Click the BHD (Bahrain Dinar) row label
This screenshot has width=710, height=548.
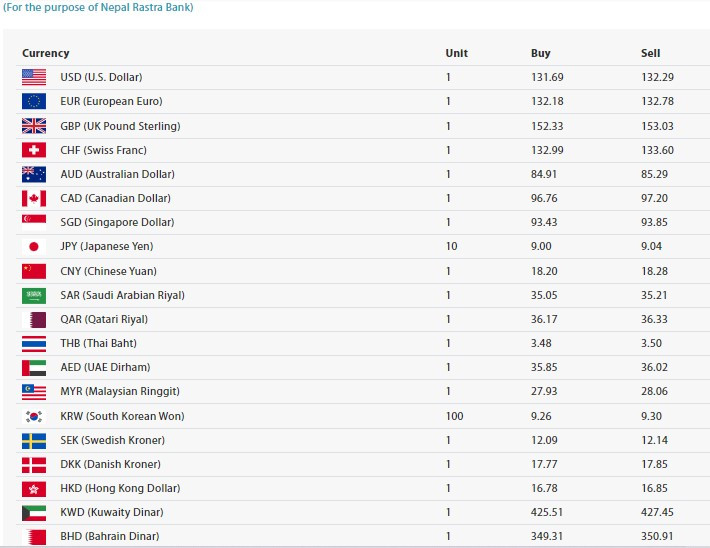point(110,536)
